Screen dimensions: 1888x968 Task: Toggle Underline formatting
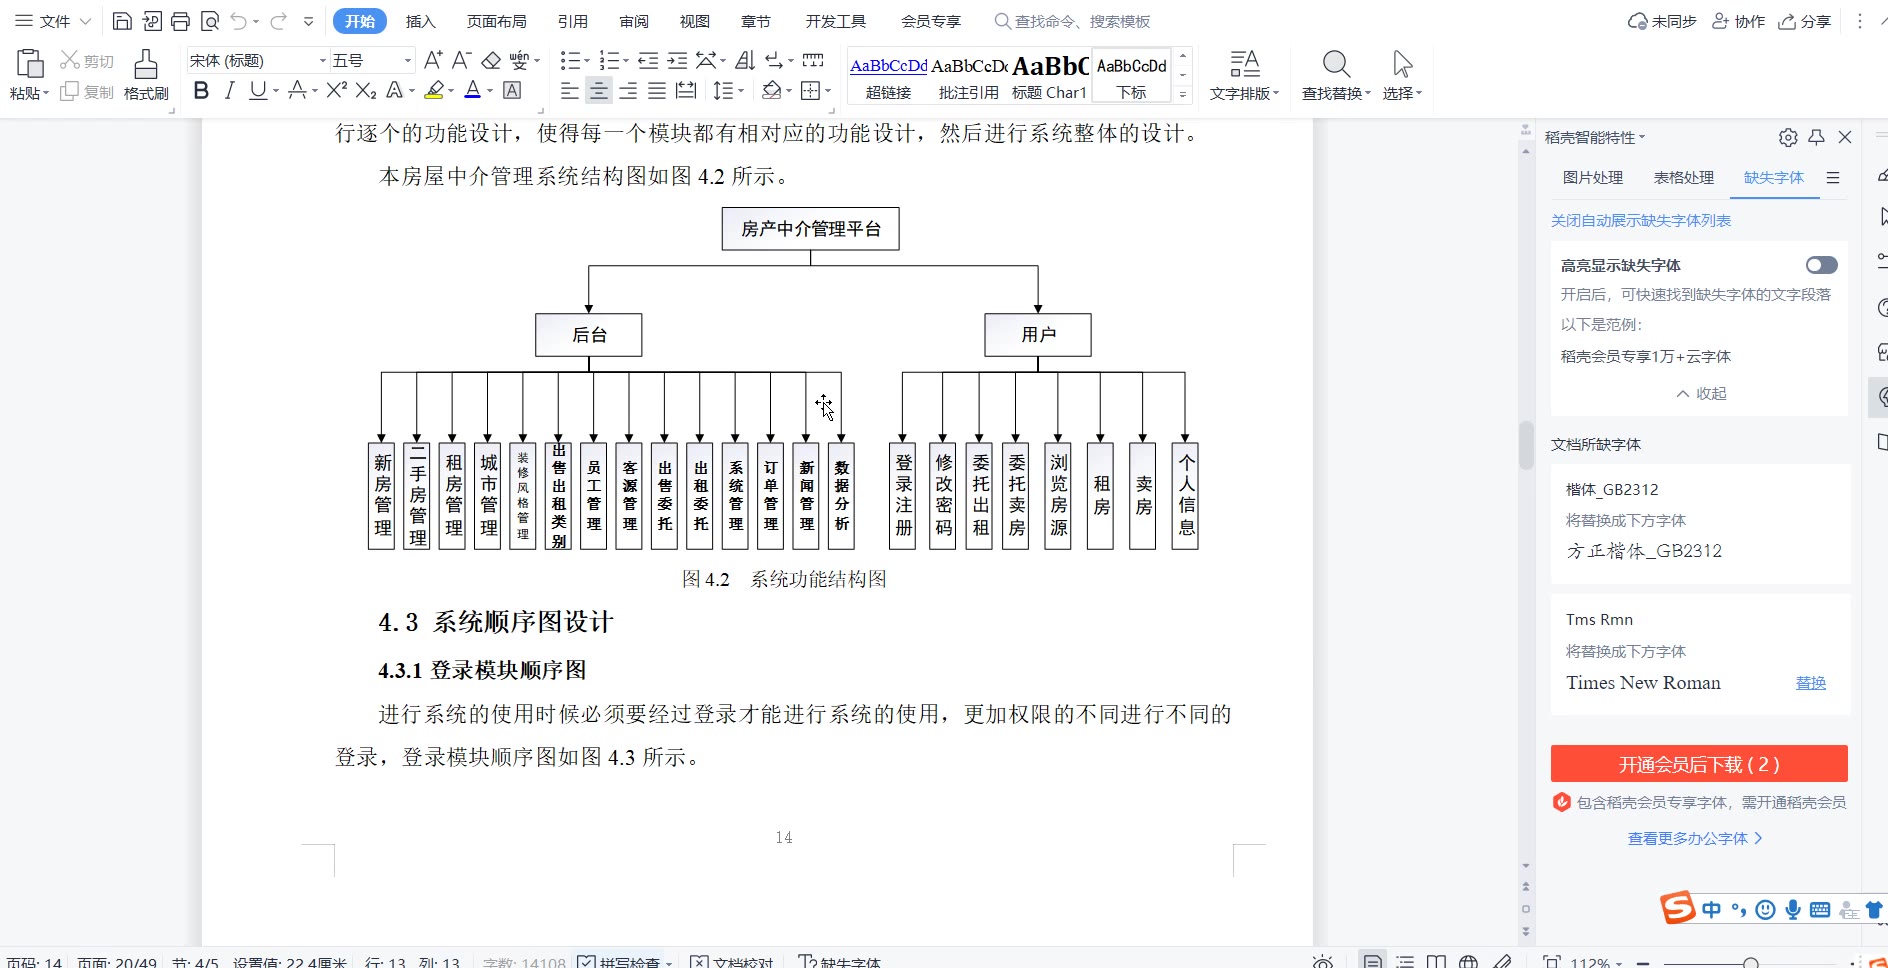point(258,91)
